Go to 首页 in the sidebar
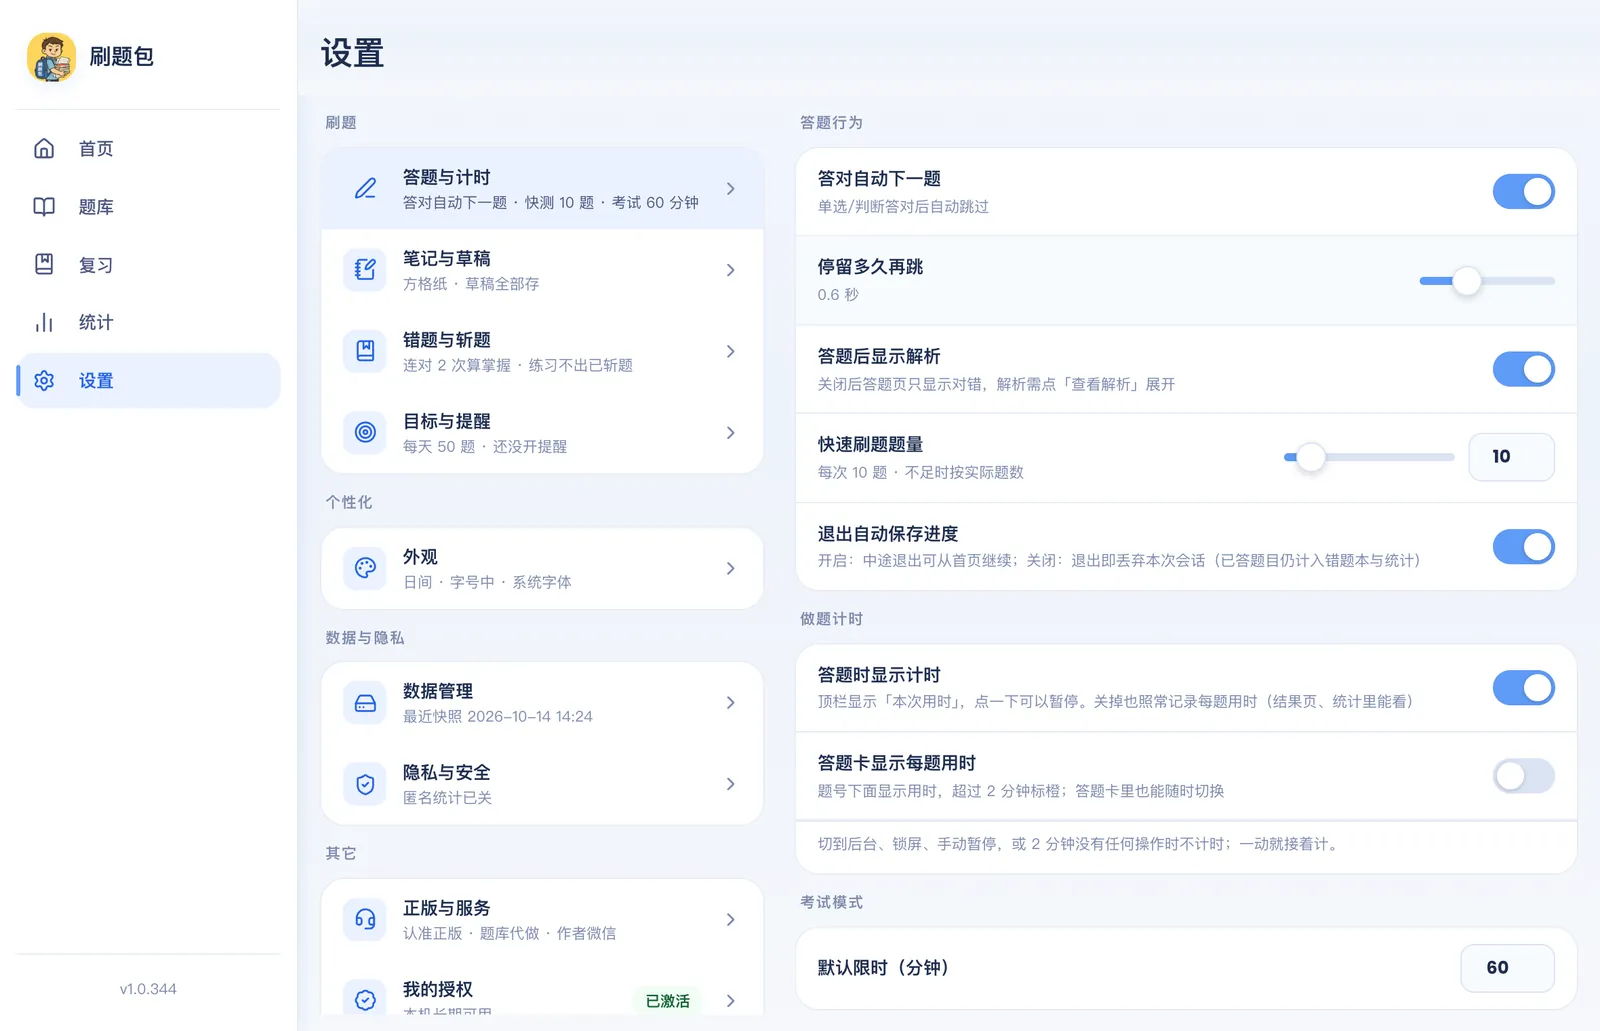 click(148, 149)
